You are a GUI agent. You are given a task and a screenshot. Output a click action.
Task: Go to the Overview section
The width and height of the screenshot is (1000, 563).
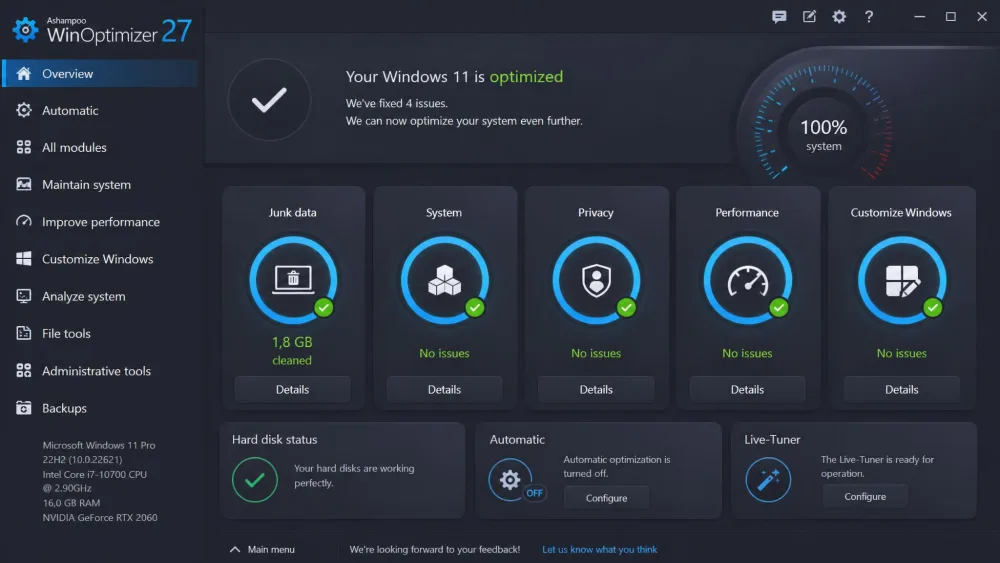click(100, 73)
